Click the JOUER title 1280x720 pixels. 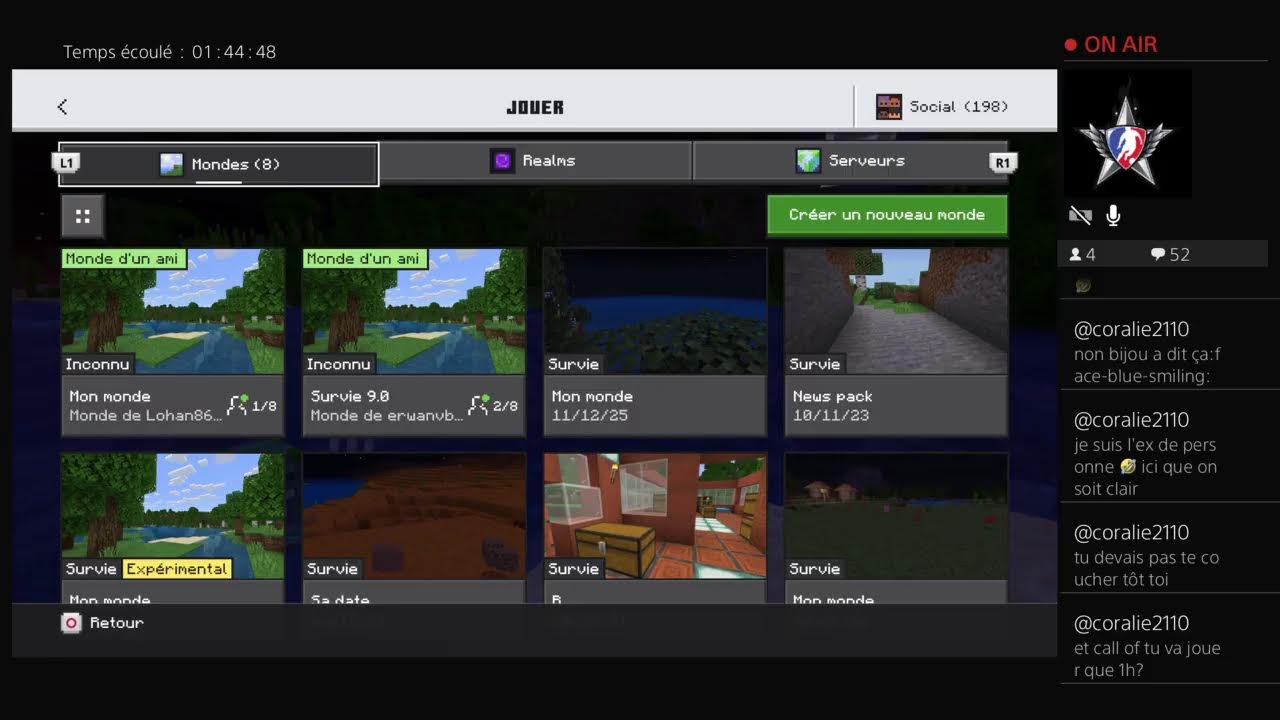point(535,107)
